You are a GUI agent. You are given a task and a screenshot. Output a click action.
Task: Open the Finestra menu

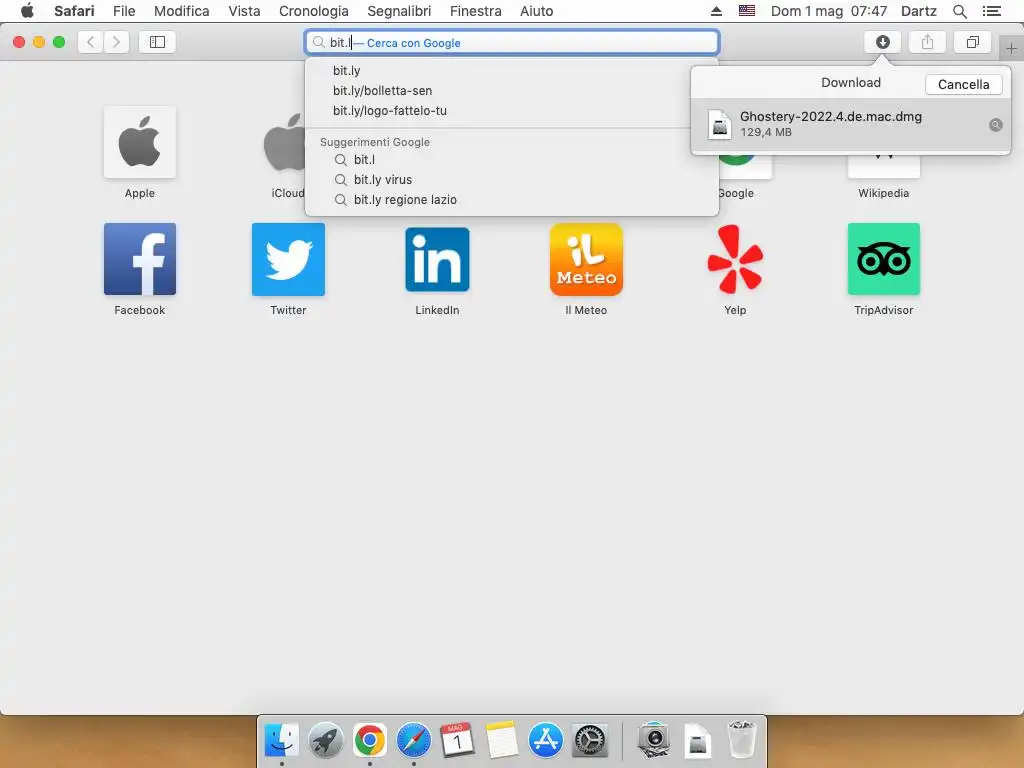coord(475,11)
